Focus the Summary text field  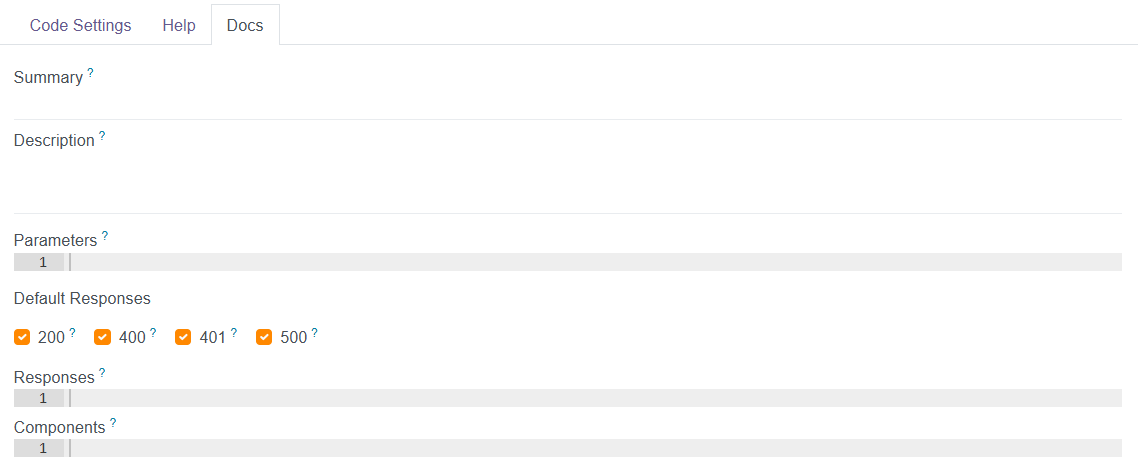point(567,103)
